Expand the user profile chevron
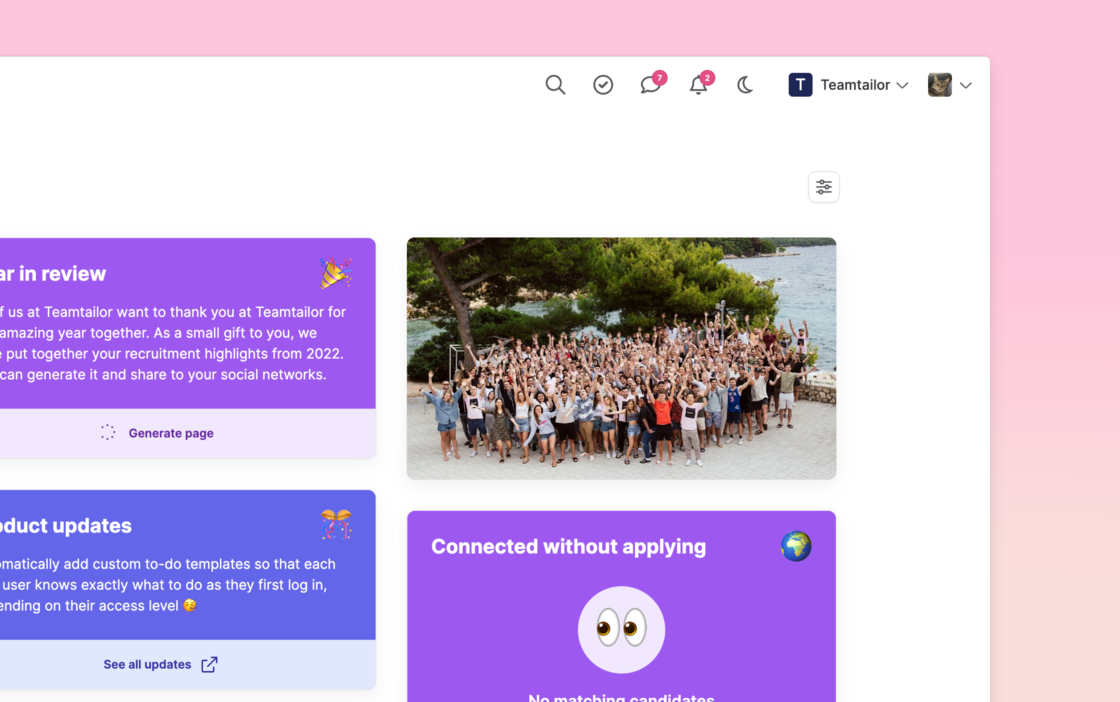The width and height of the screenshot is (1120, 702). (966, 86)
